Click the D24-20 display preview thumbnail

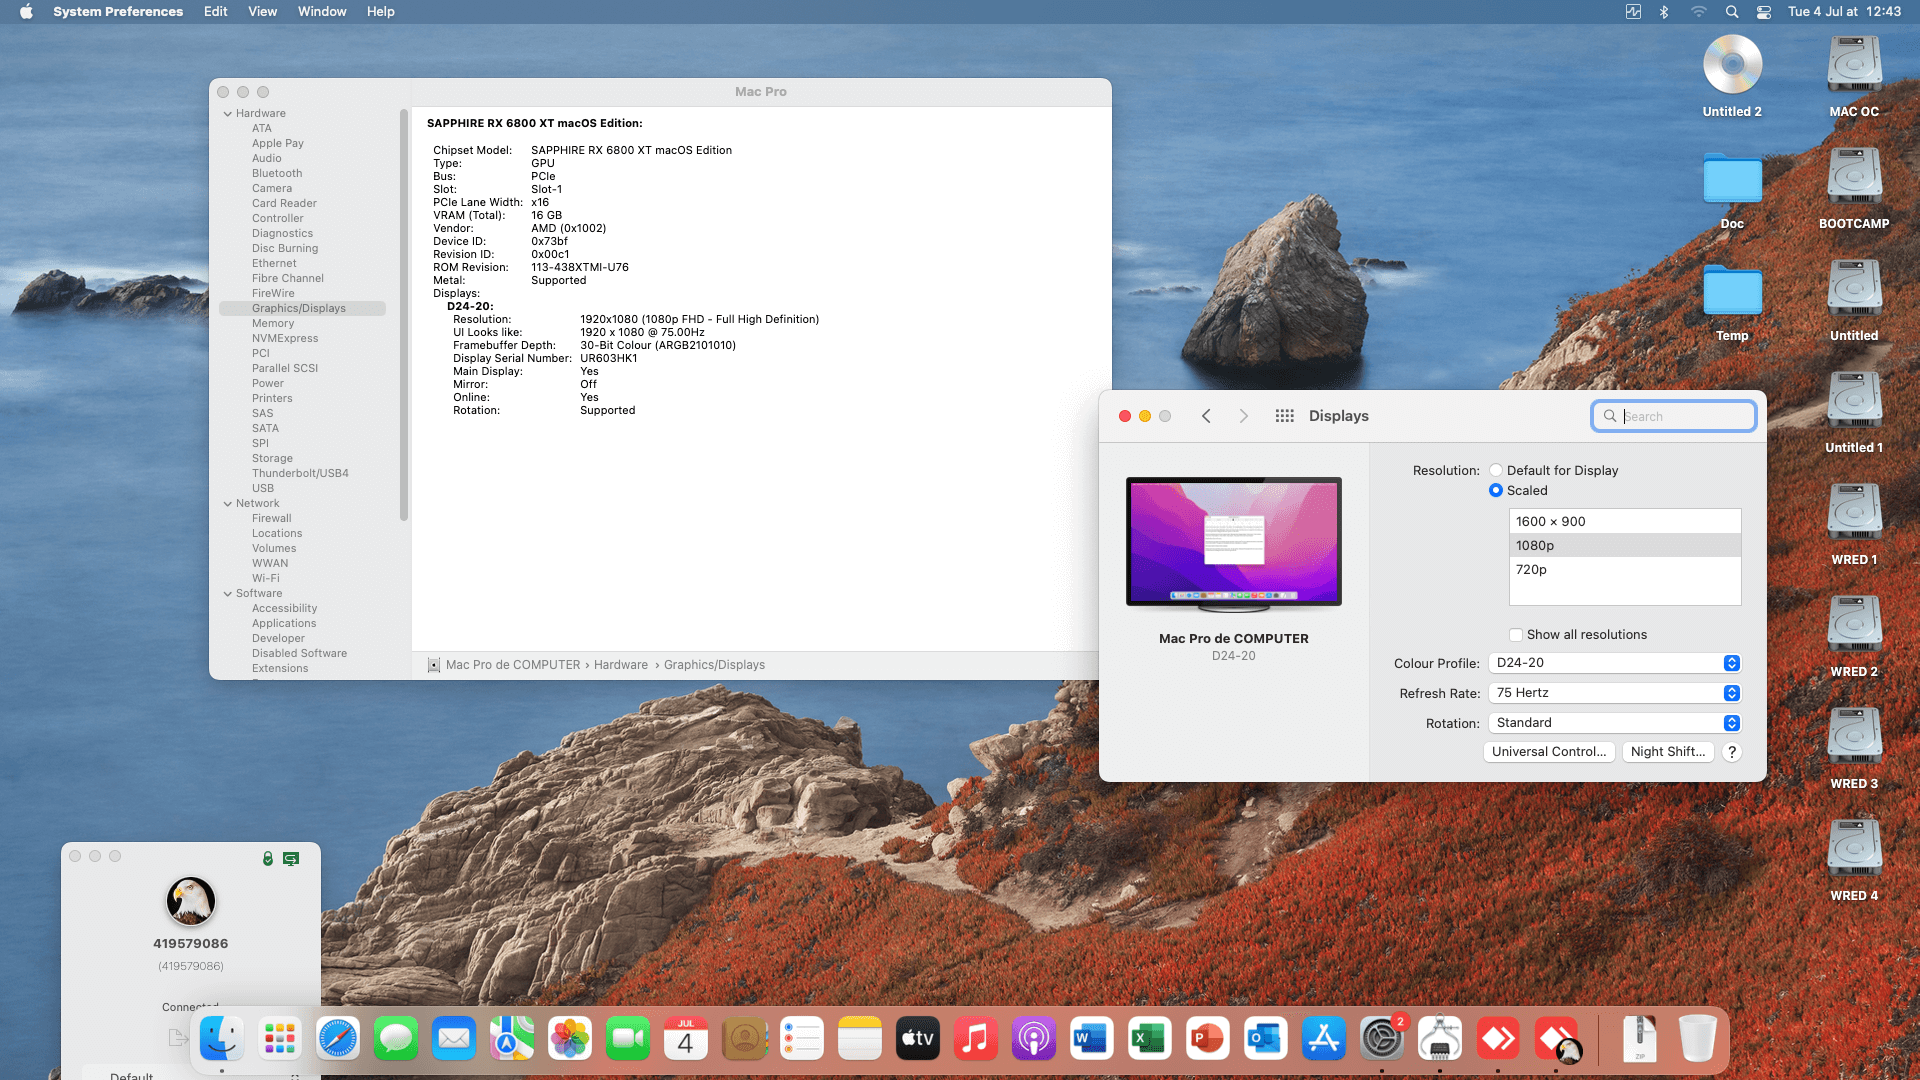(1234, 544)
